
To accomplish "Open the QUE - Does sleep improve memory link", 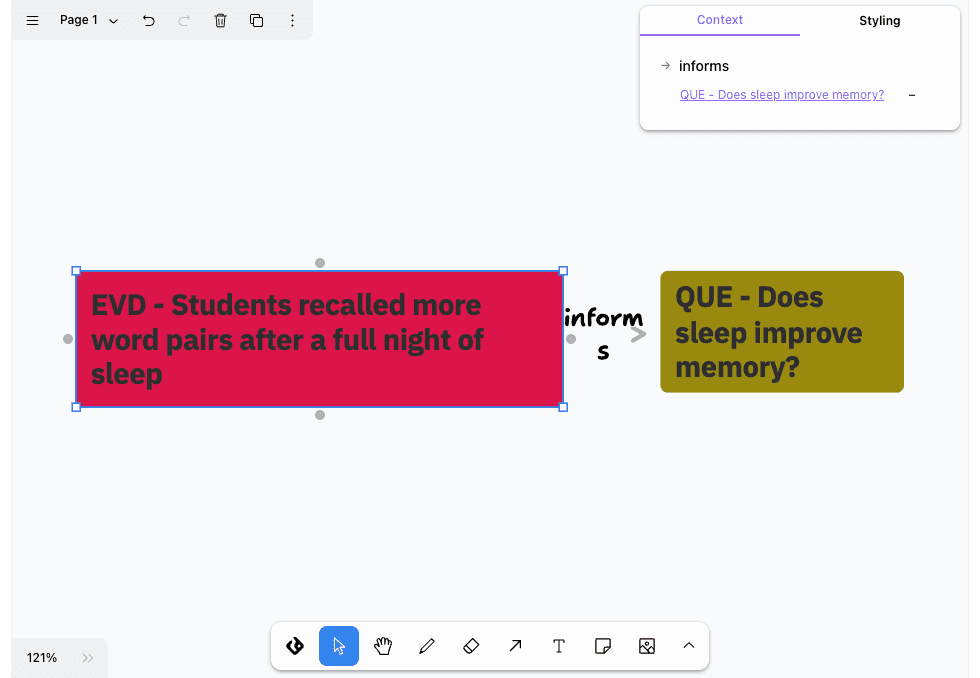I will coord(782,95).
